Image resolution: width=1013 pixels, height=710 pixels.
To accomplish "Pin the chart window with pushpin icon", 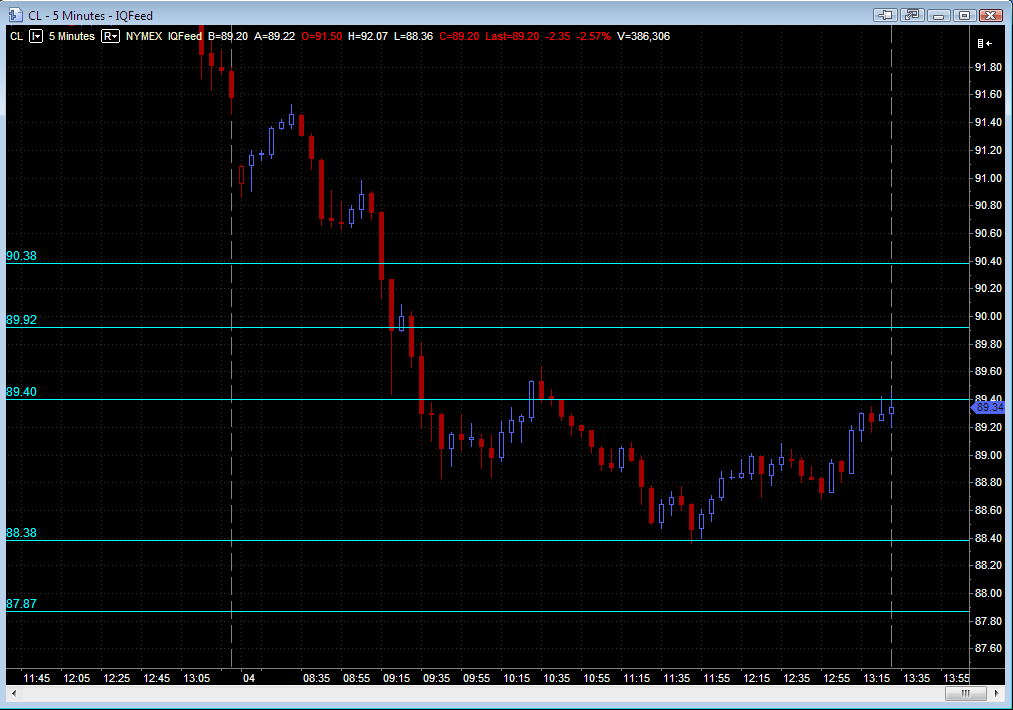I will pyautogui.click(x=885, y=15).
